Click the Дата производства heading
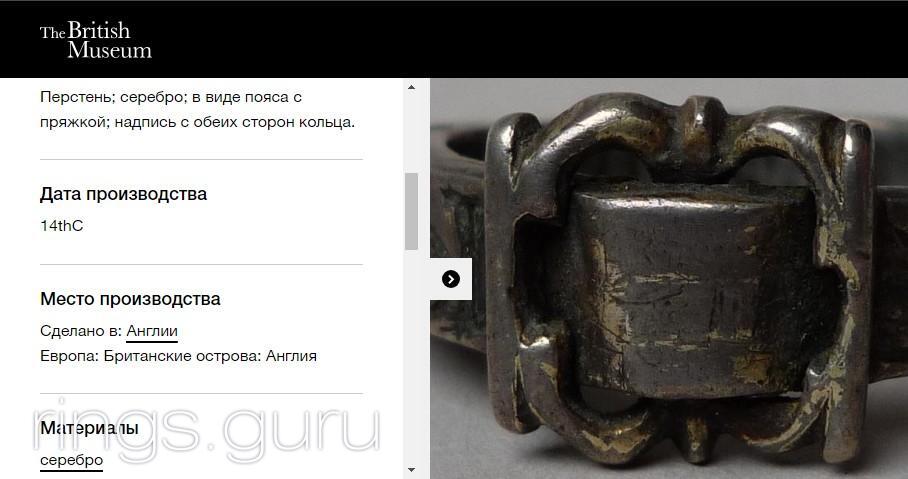Image resolution: width=908 pixels, height=479 pixels. click(x=123, y=193)
